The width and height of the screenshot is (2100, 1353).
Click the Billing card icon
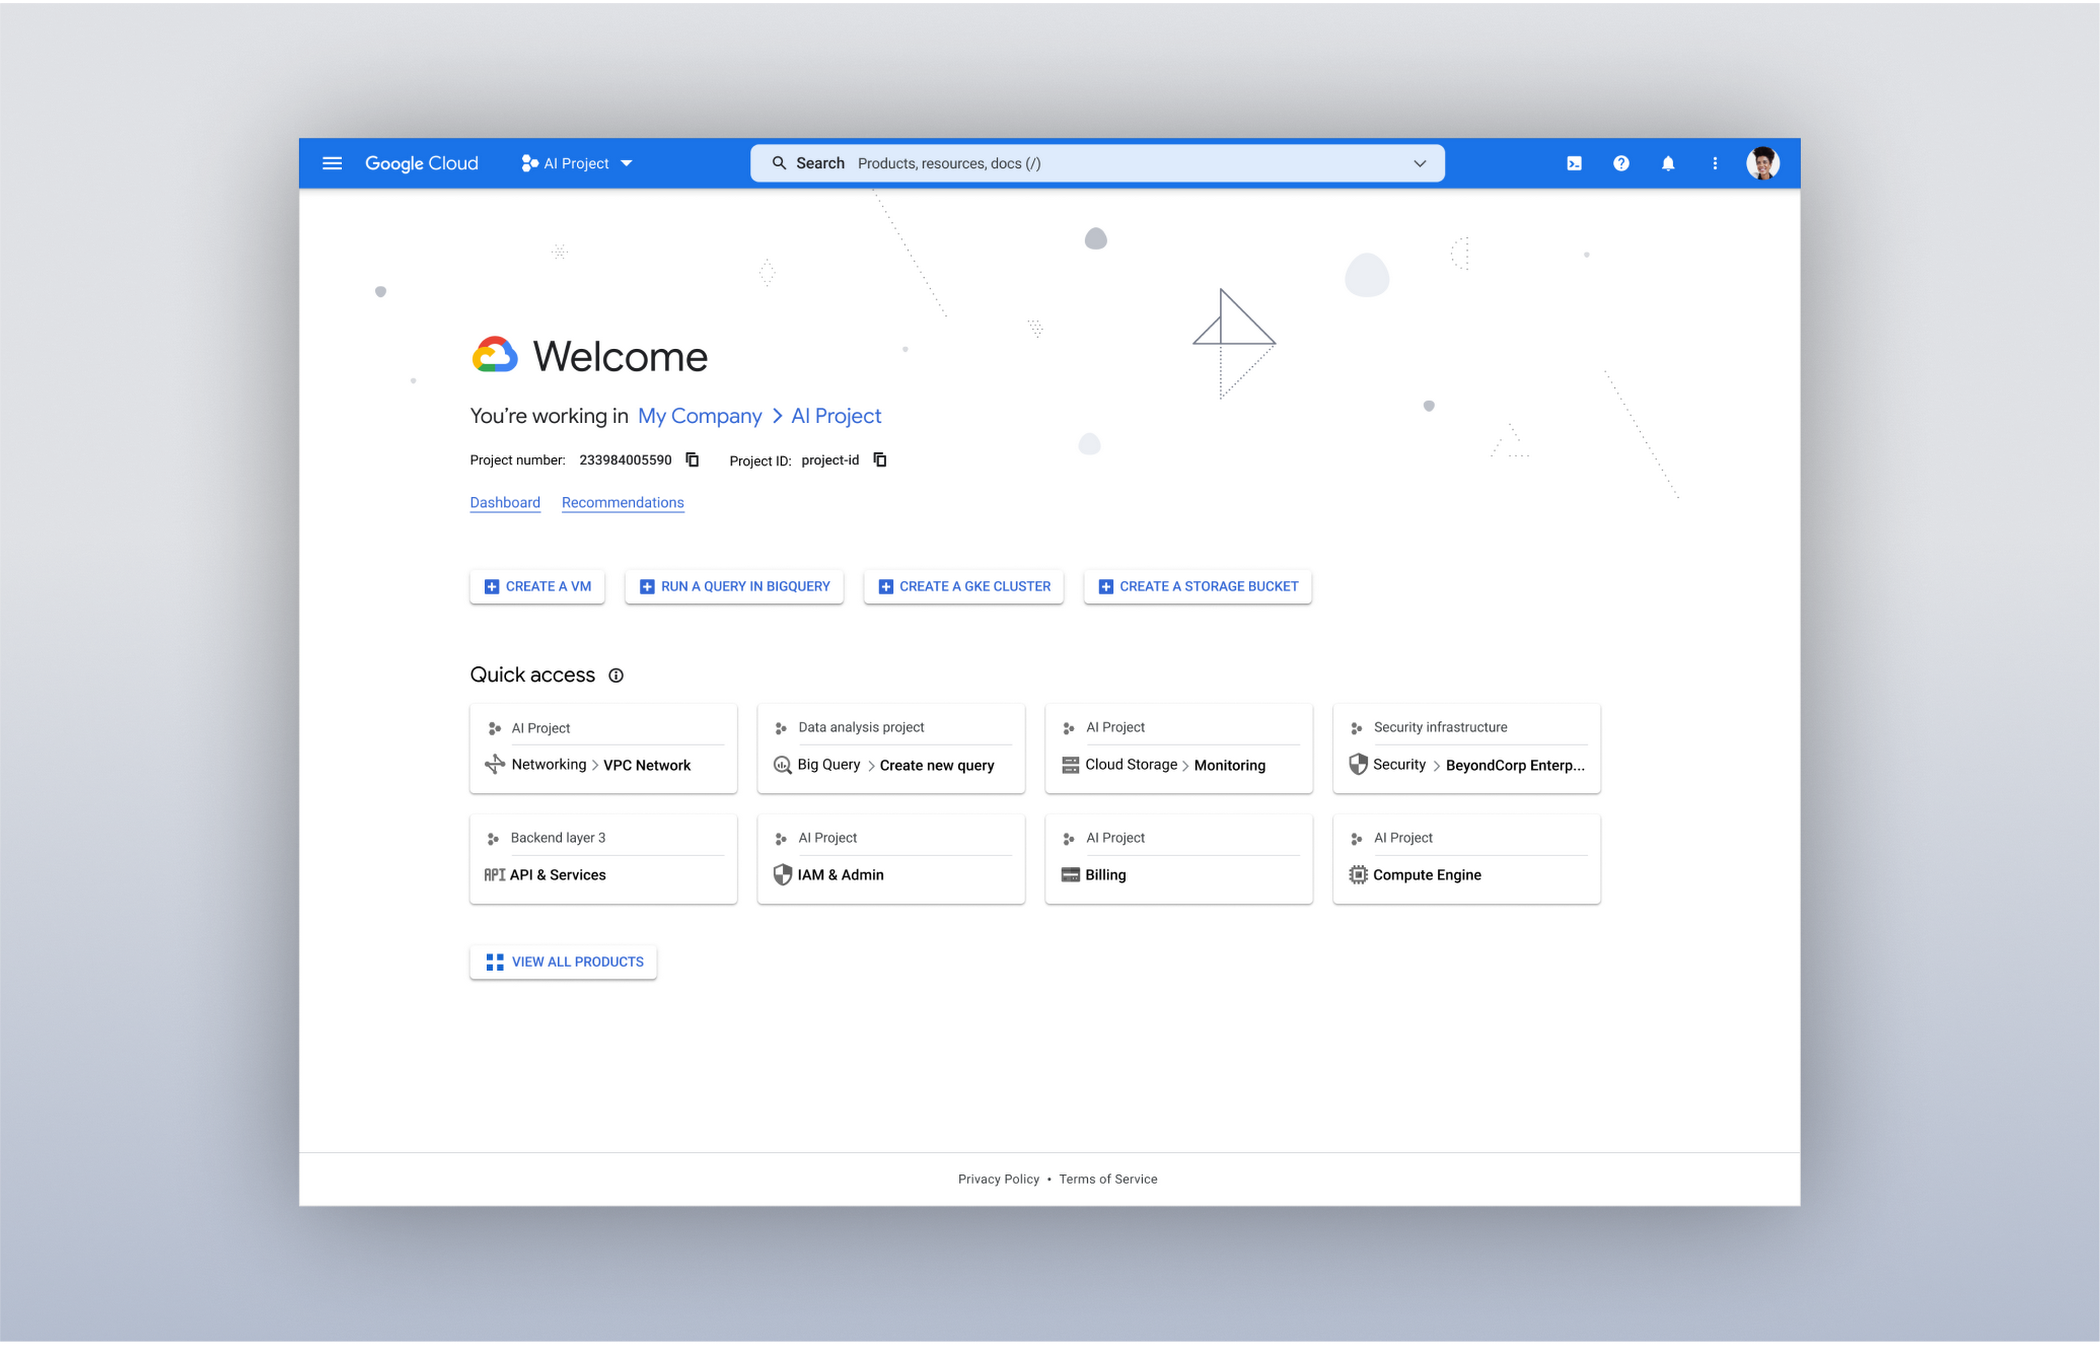(1070, 875)
